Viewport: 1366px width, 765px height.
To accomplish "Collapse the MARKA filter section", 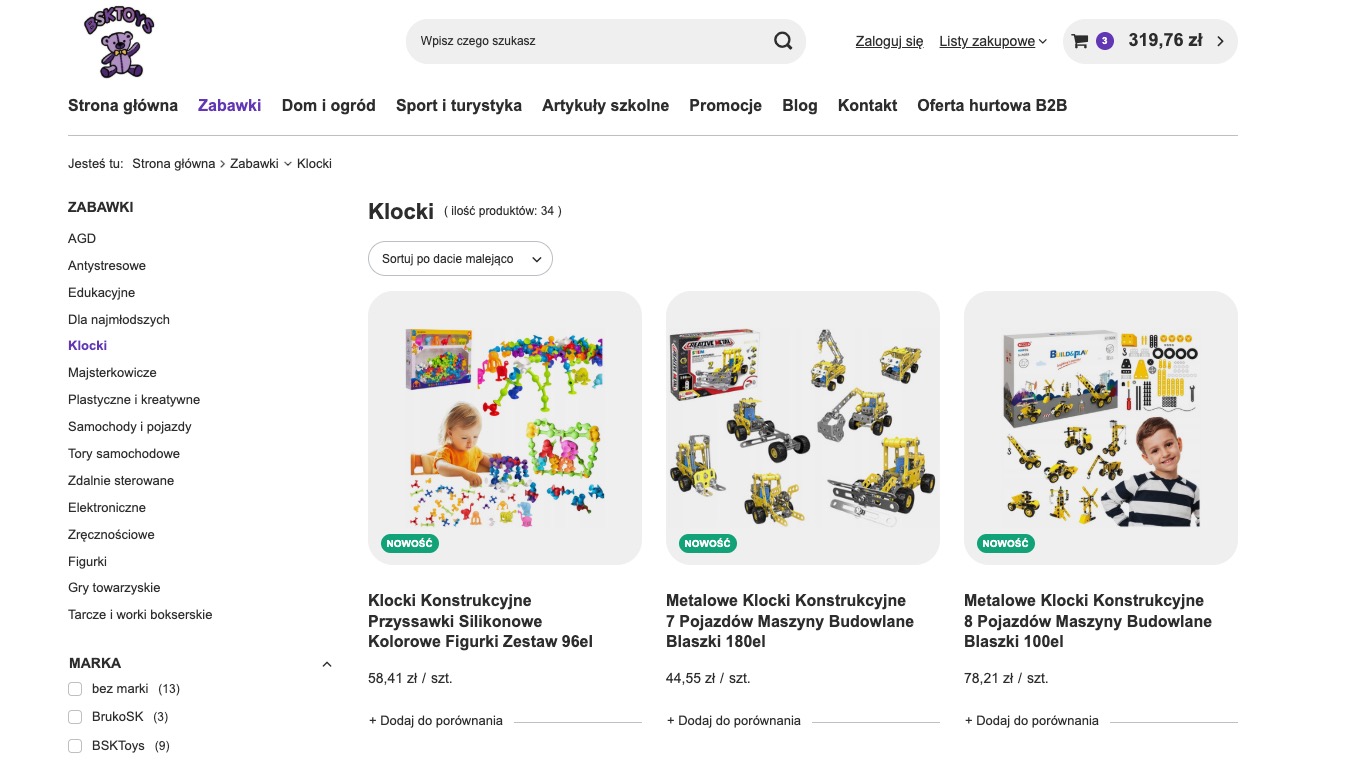I will coord(326,664).
